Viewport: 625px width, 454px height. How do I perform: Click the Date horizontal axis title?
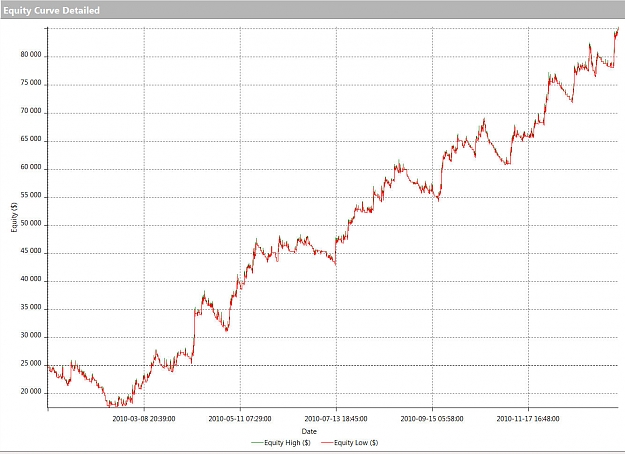309,431
